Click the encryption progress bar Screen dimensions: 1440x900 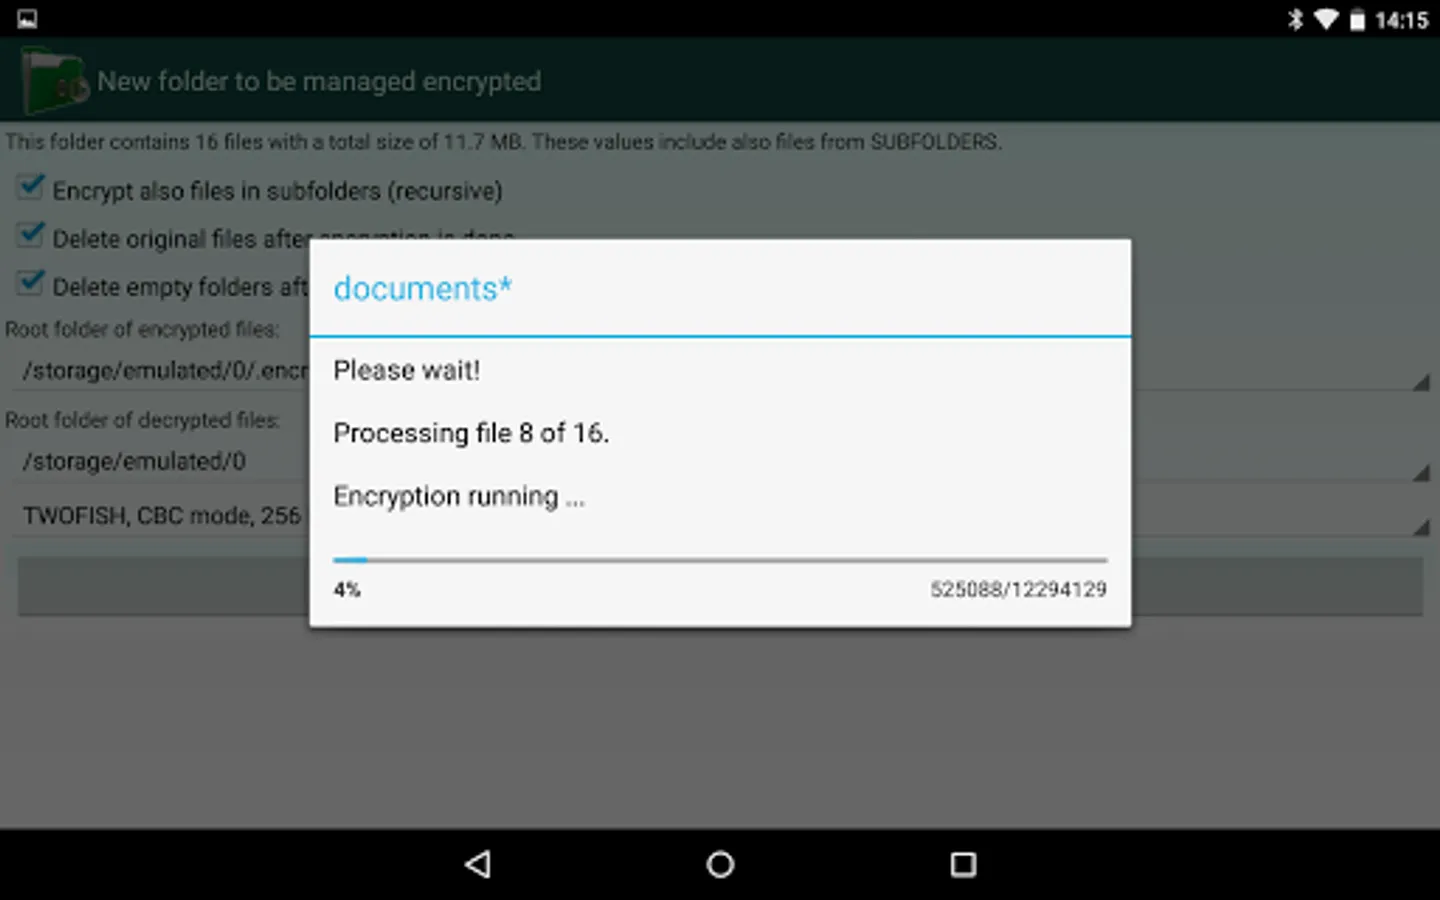tap(720, 560)
